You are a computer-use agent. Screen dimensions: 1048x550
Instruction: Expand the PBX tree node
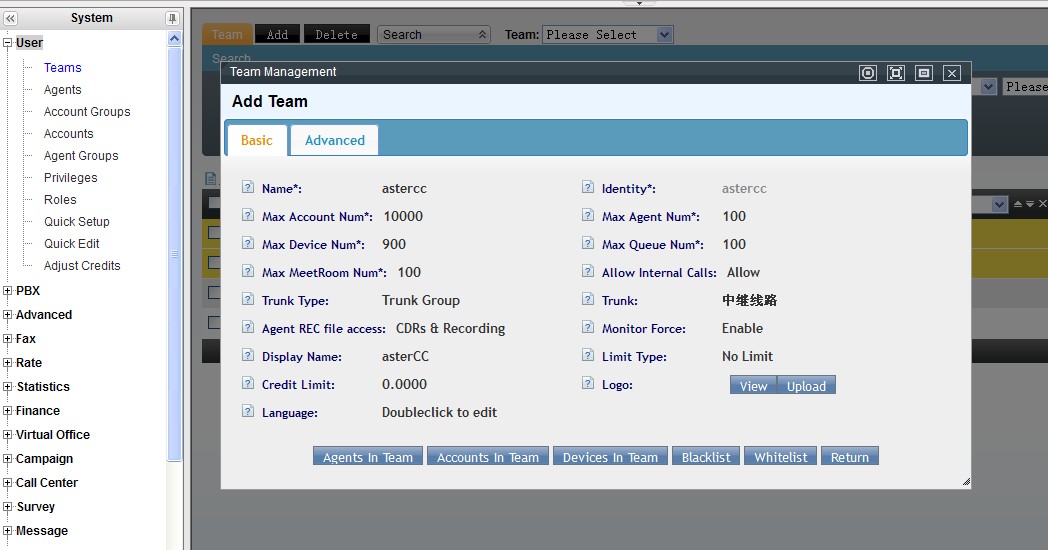tap(8, 291)
